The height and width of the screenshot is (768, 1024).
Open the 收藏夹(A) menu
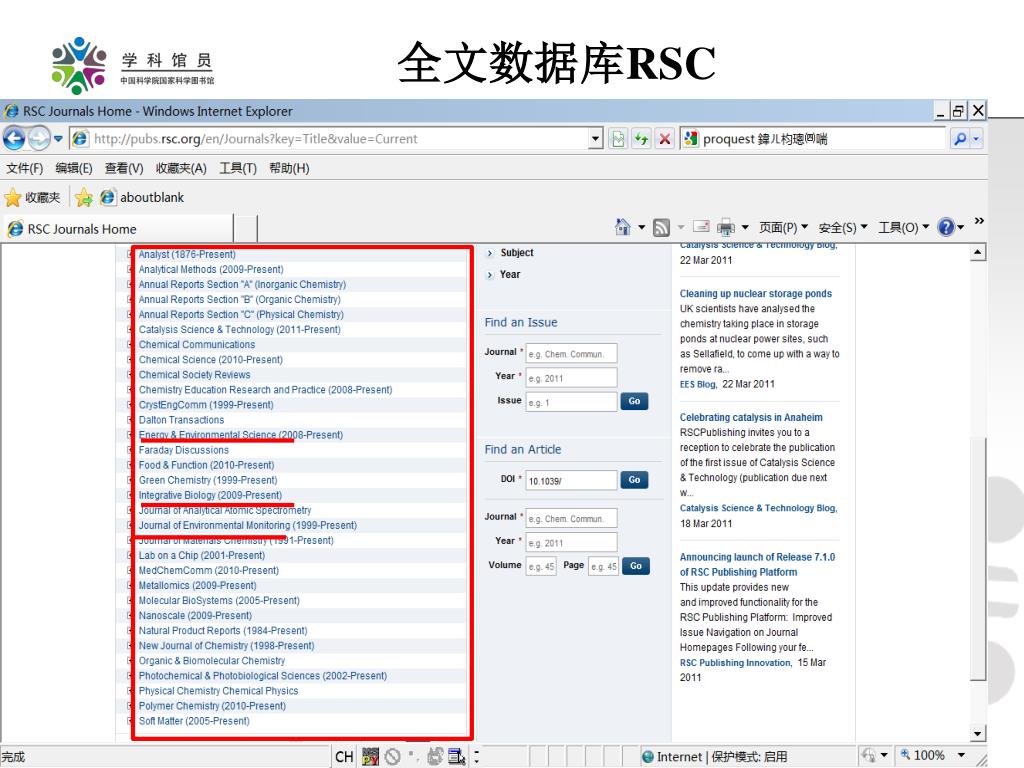pyautogui.click(x=181, y=168)
